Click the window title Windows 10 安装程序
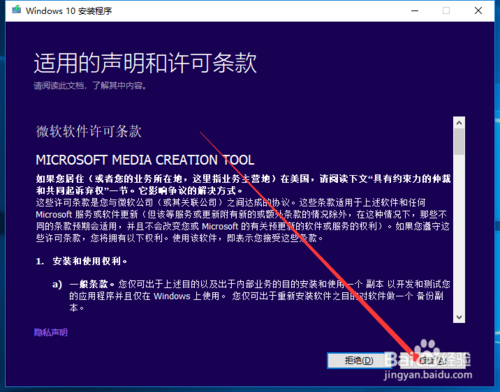Screen dimensions: 500x392 tap(69, 11)
